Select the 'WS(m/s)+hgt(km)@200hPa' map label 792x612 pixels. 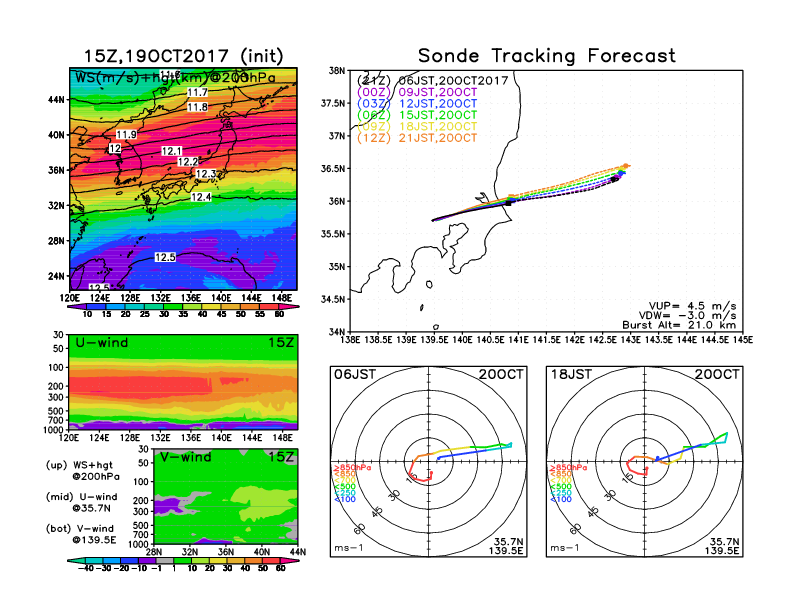click(x=175, y=78)
